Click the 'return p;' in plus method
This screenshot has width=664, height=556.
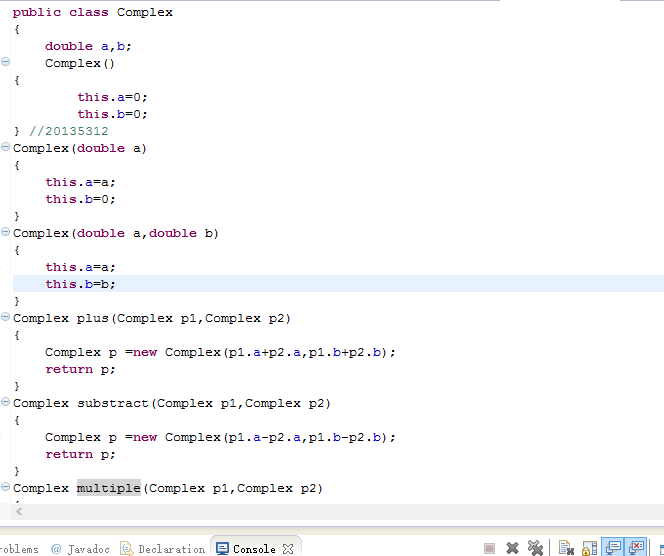click(80, 369)
